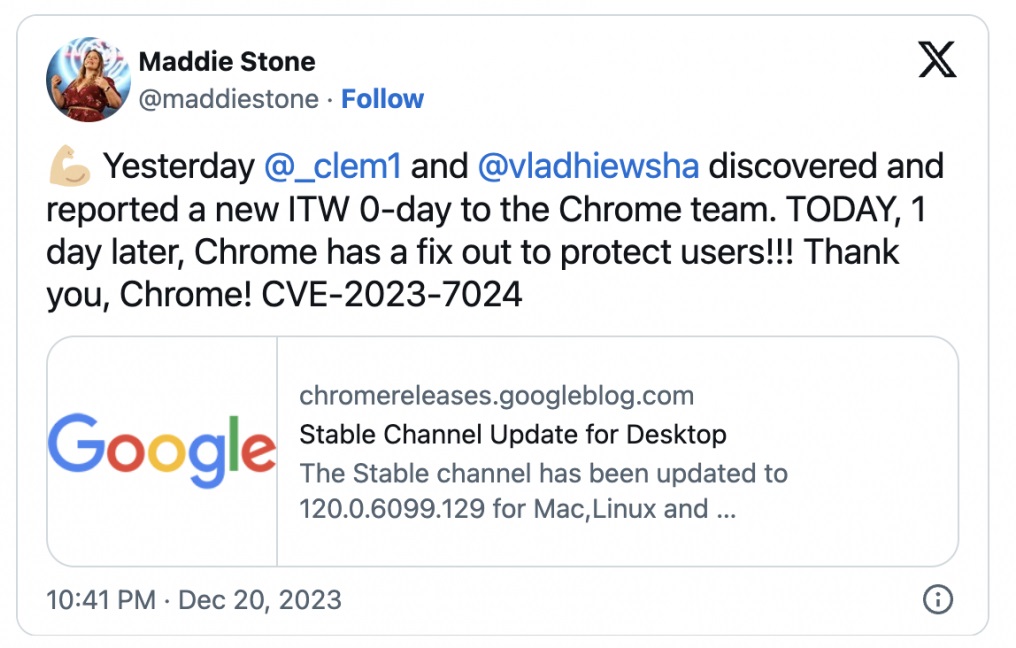The image size is (1016, 648).
Task: Click the chromereleases.googleblog.com domain text
Action: pos(496,395)
